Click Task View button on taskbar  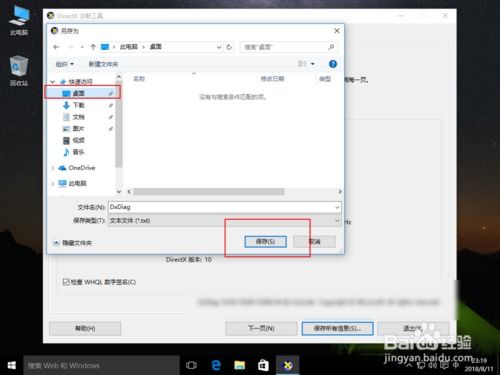click(x=191, y=365)
